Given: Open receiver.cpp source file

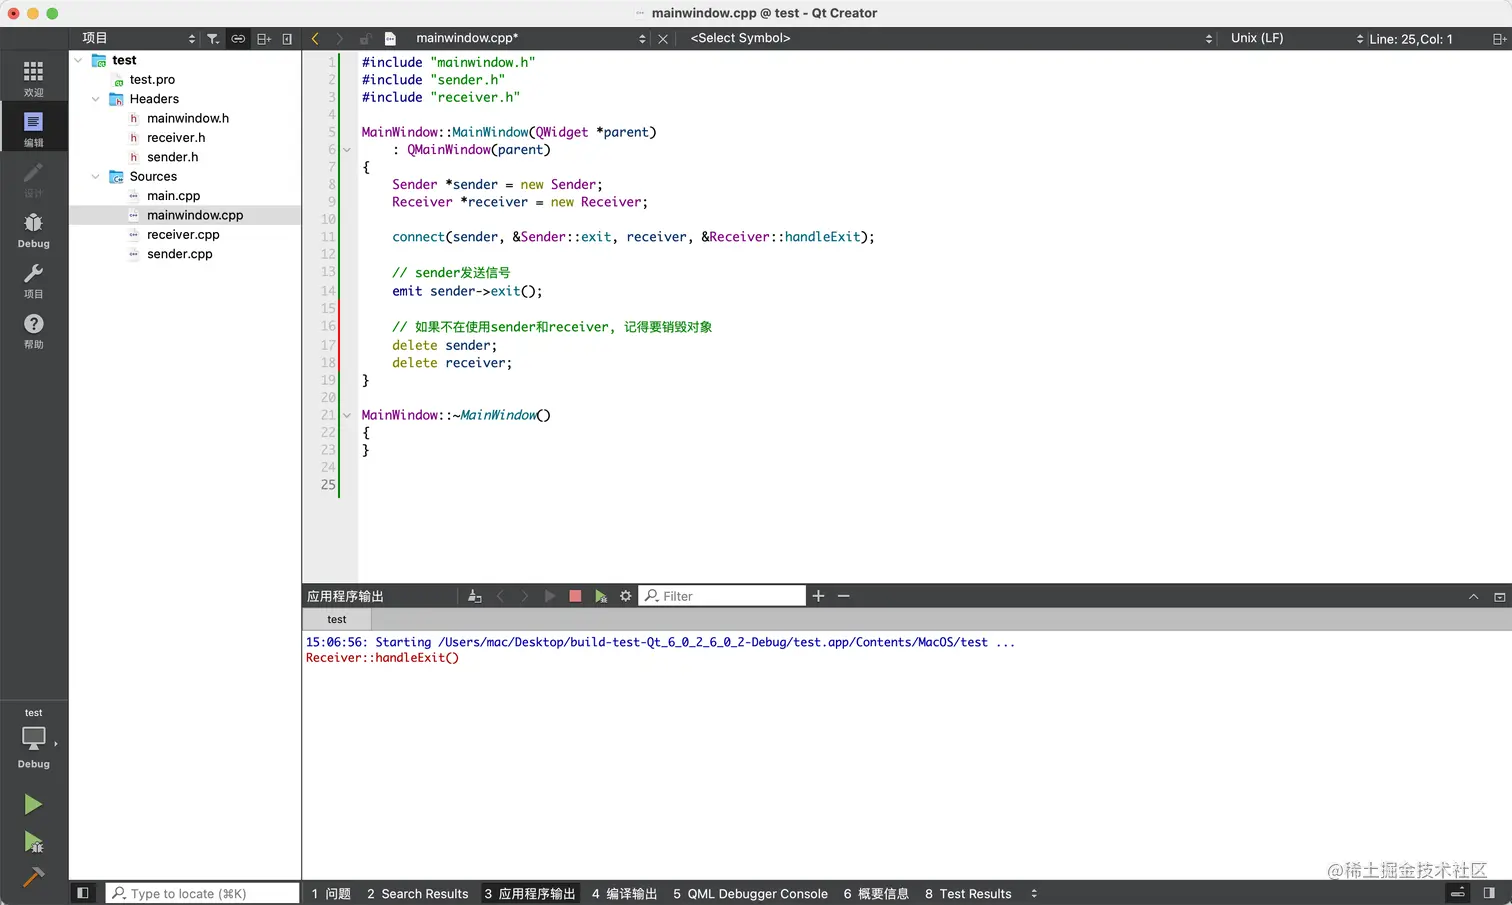Looking at the screenshot, I should (183, 235).
